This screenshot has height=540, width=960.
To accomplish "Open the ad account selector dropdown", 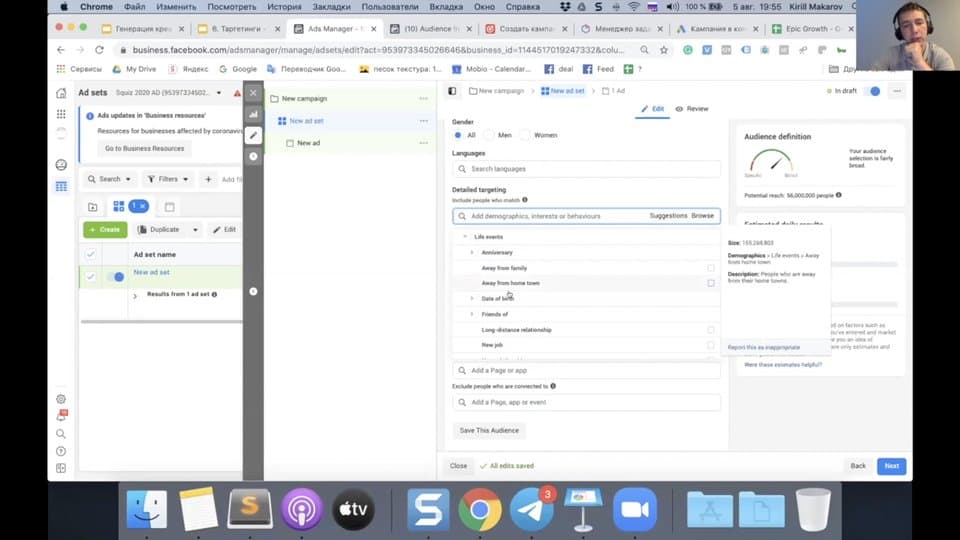I will (x=219, y=93).
